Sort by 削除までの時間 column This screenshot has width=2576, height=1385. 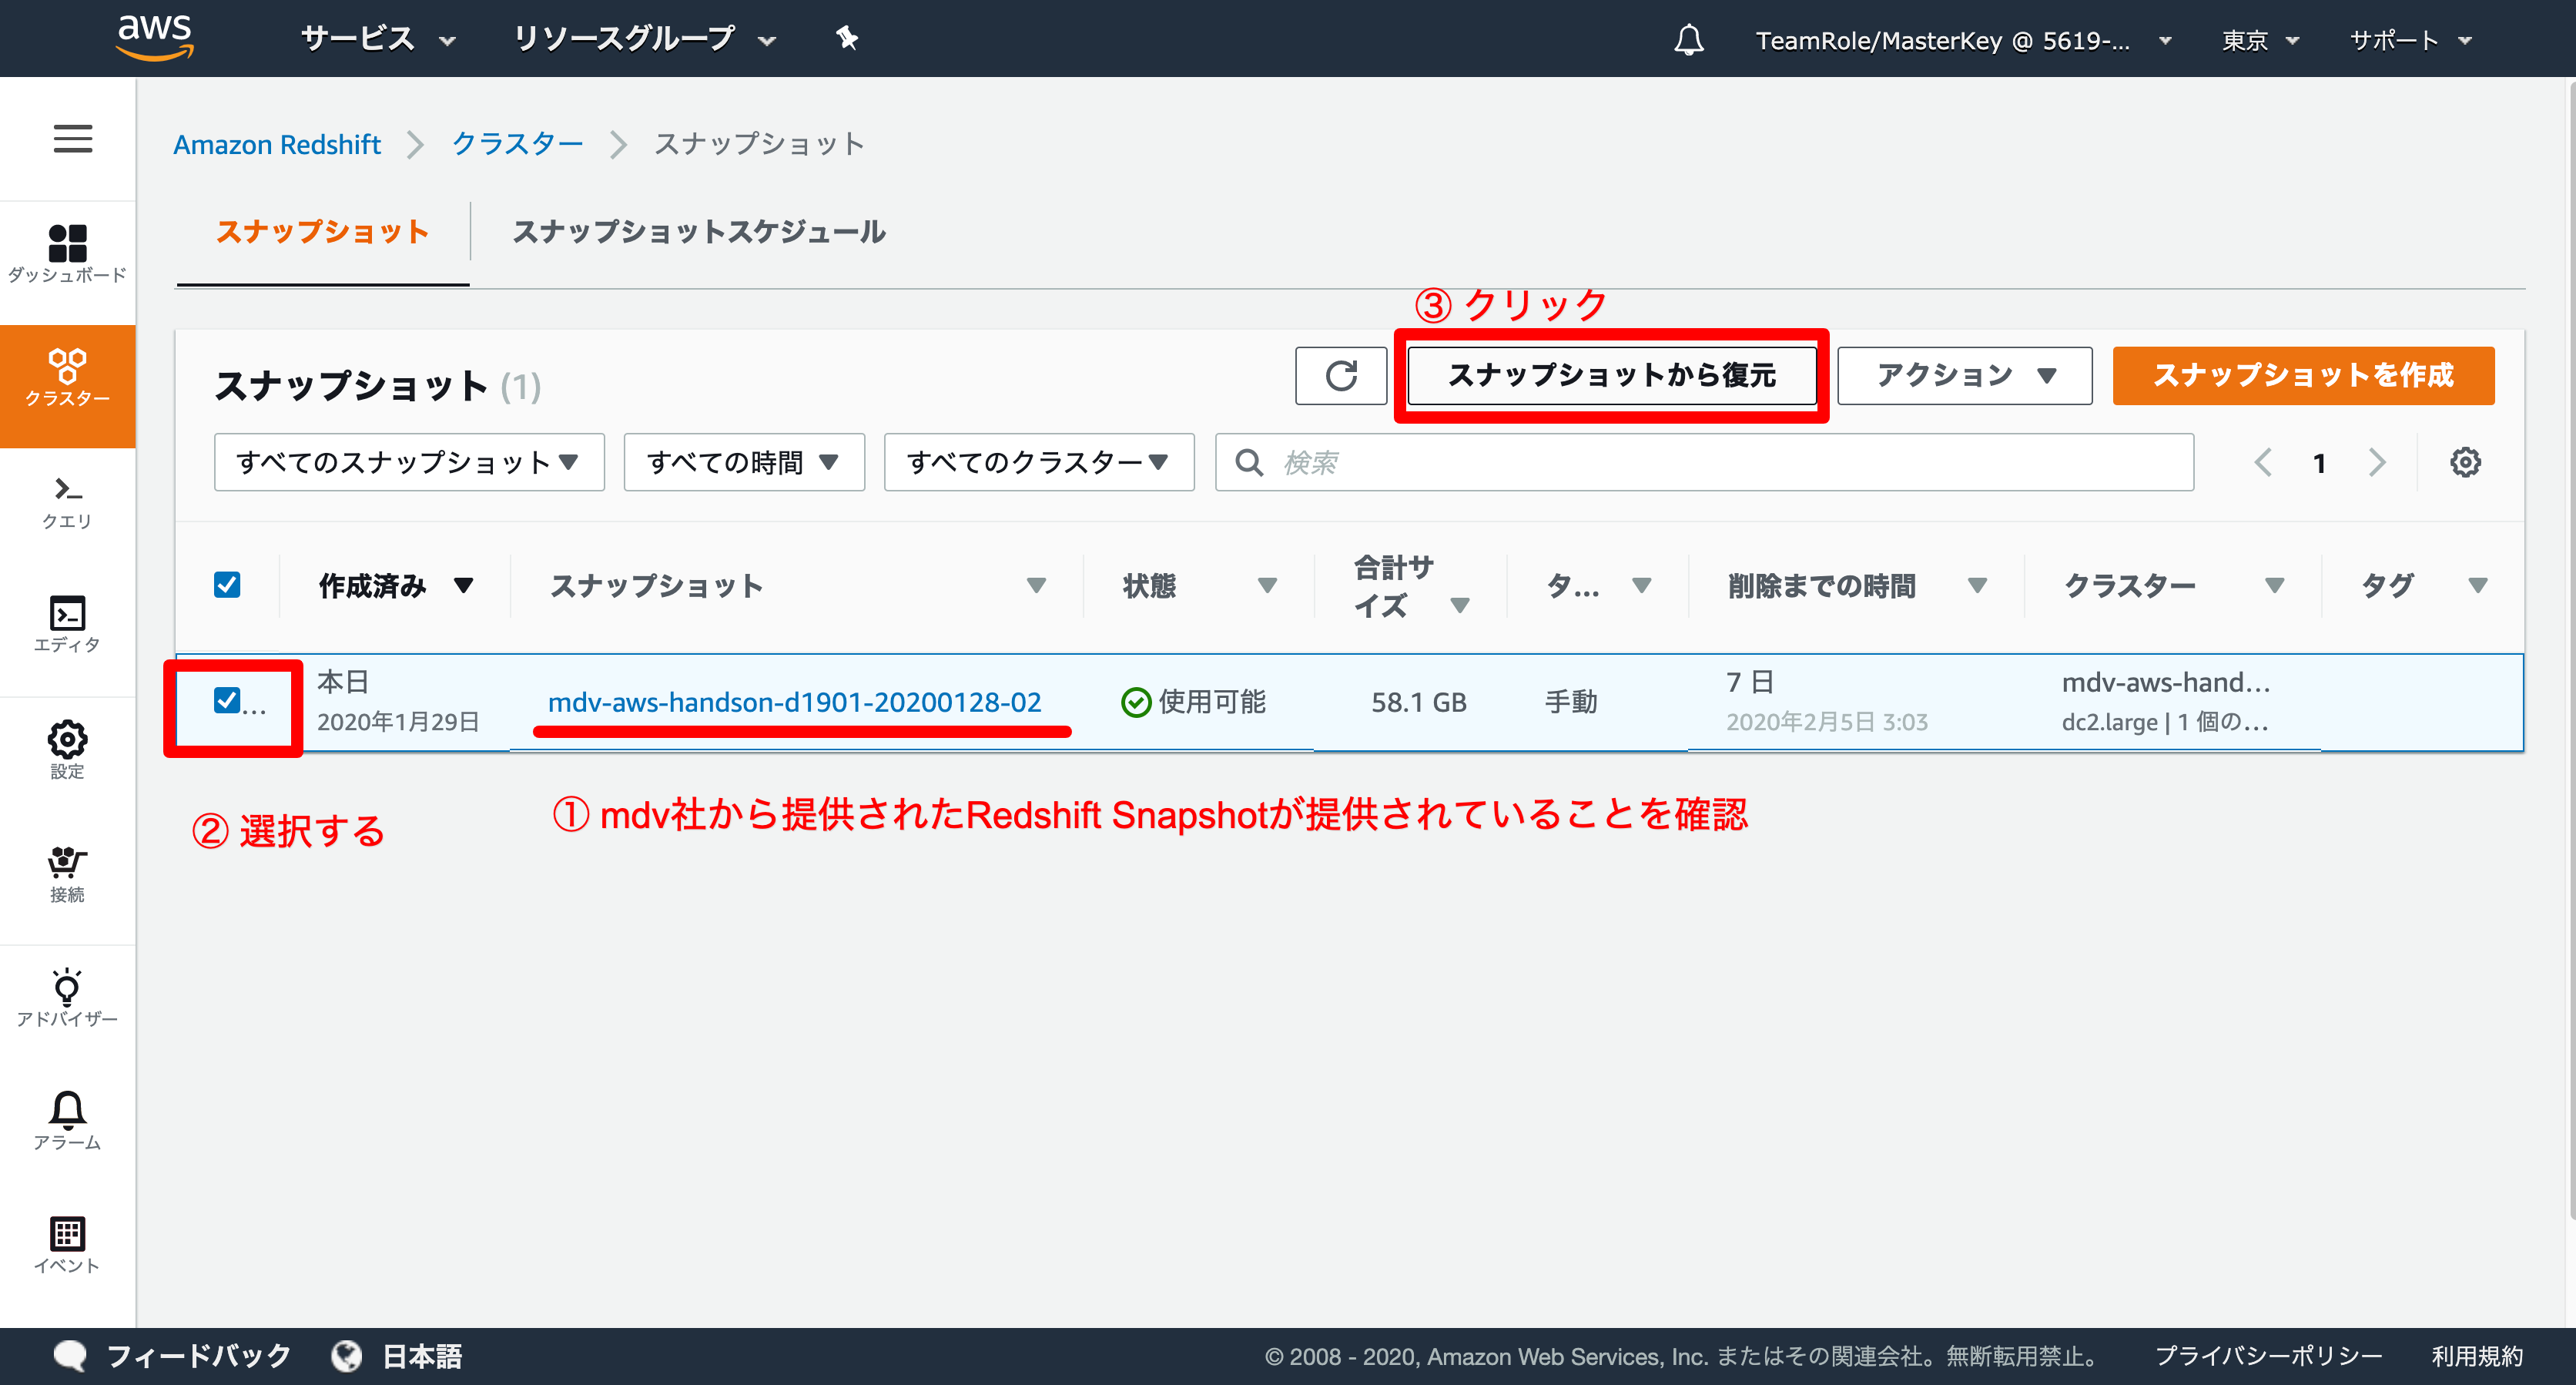click(x=1977, y=585)
